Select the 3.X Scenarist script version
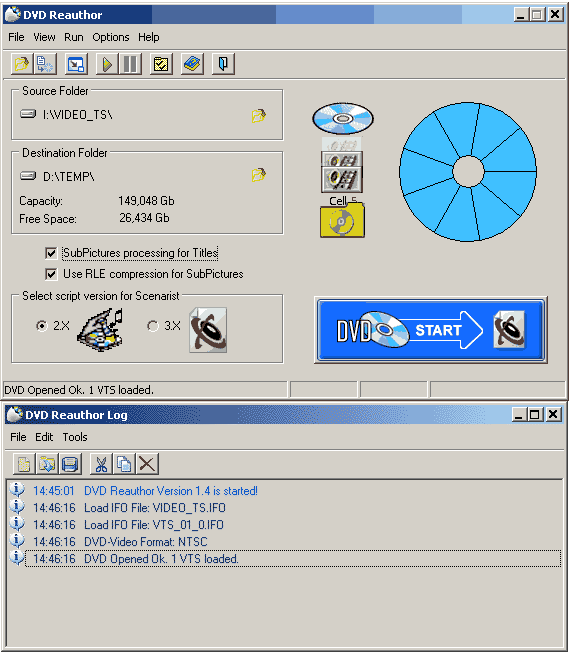The height and width of the screenshot is (654, 569). click(153, 326)
